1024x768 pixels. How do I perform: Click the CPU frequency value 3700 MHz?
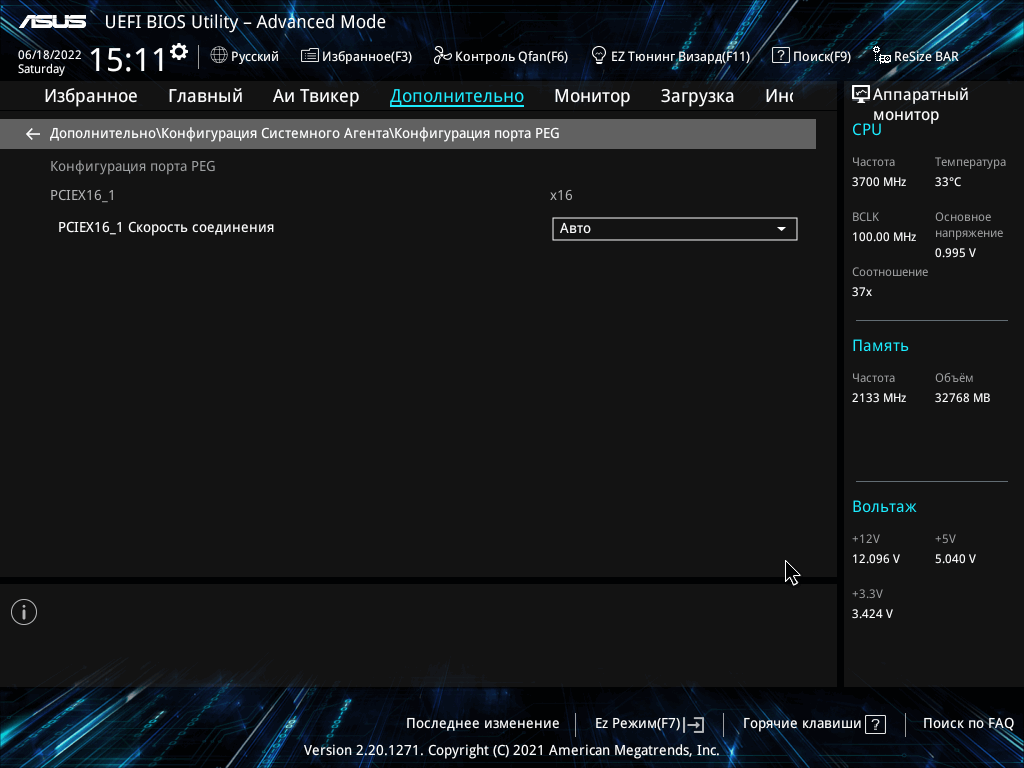pos(878,182)
